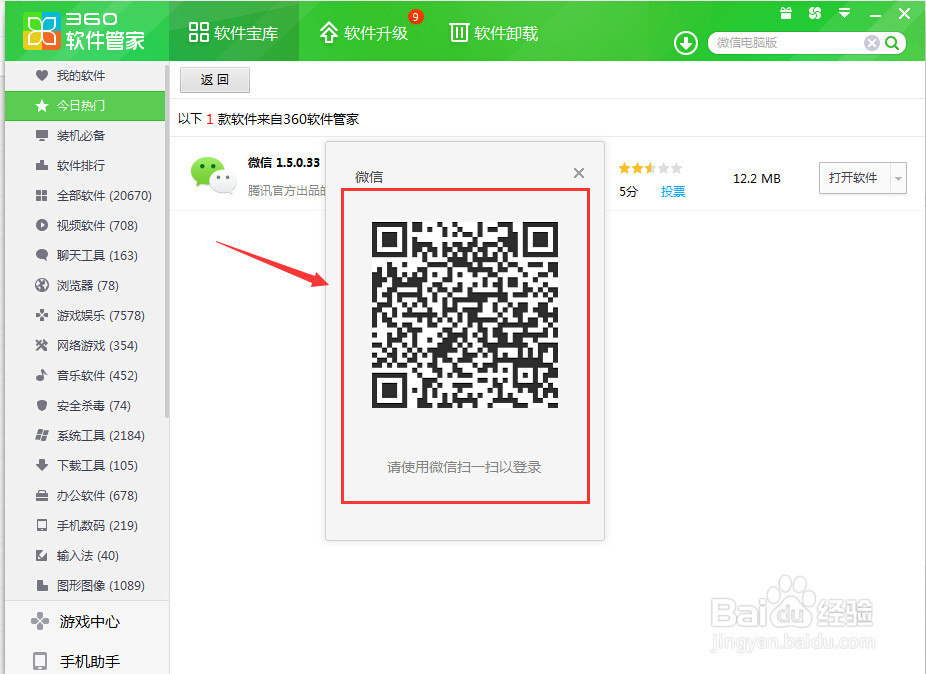Switch to the 软件宝库 tab
The image size is (926, 674).
(234, 32)
